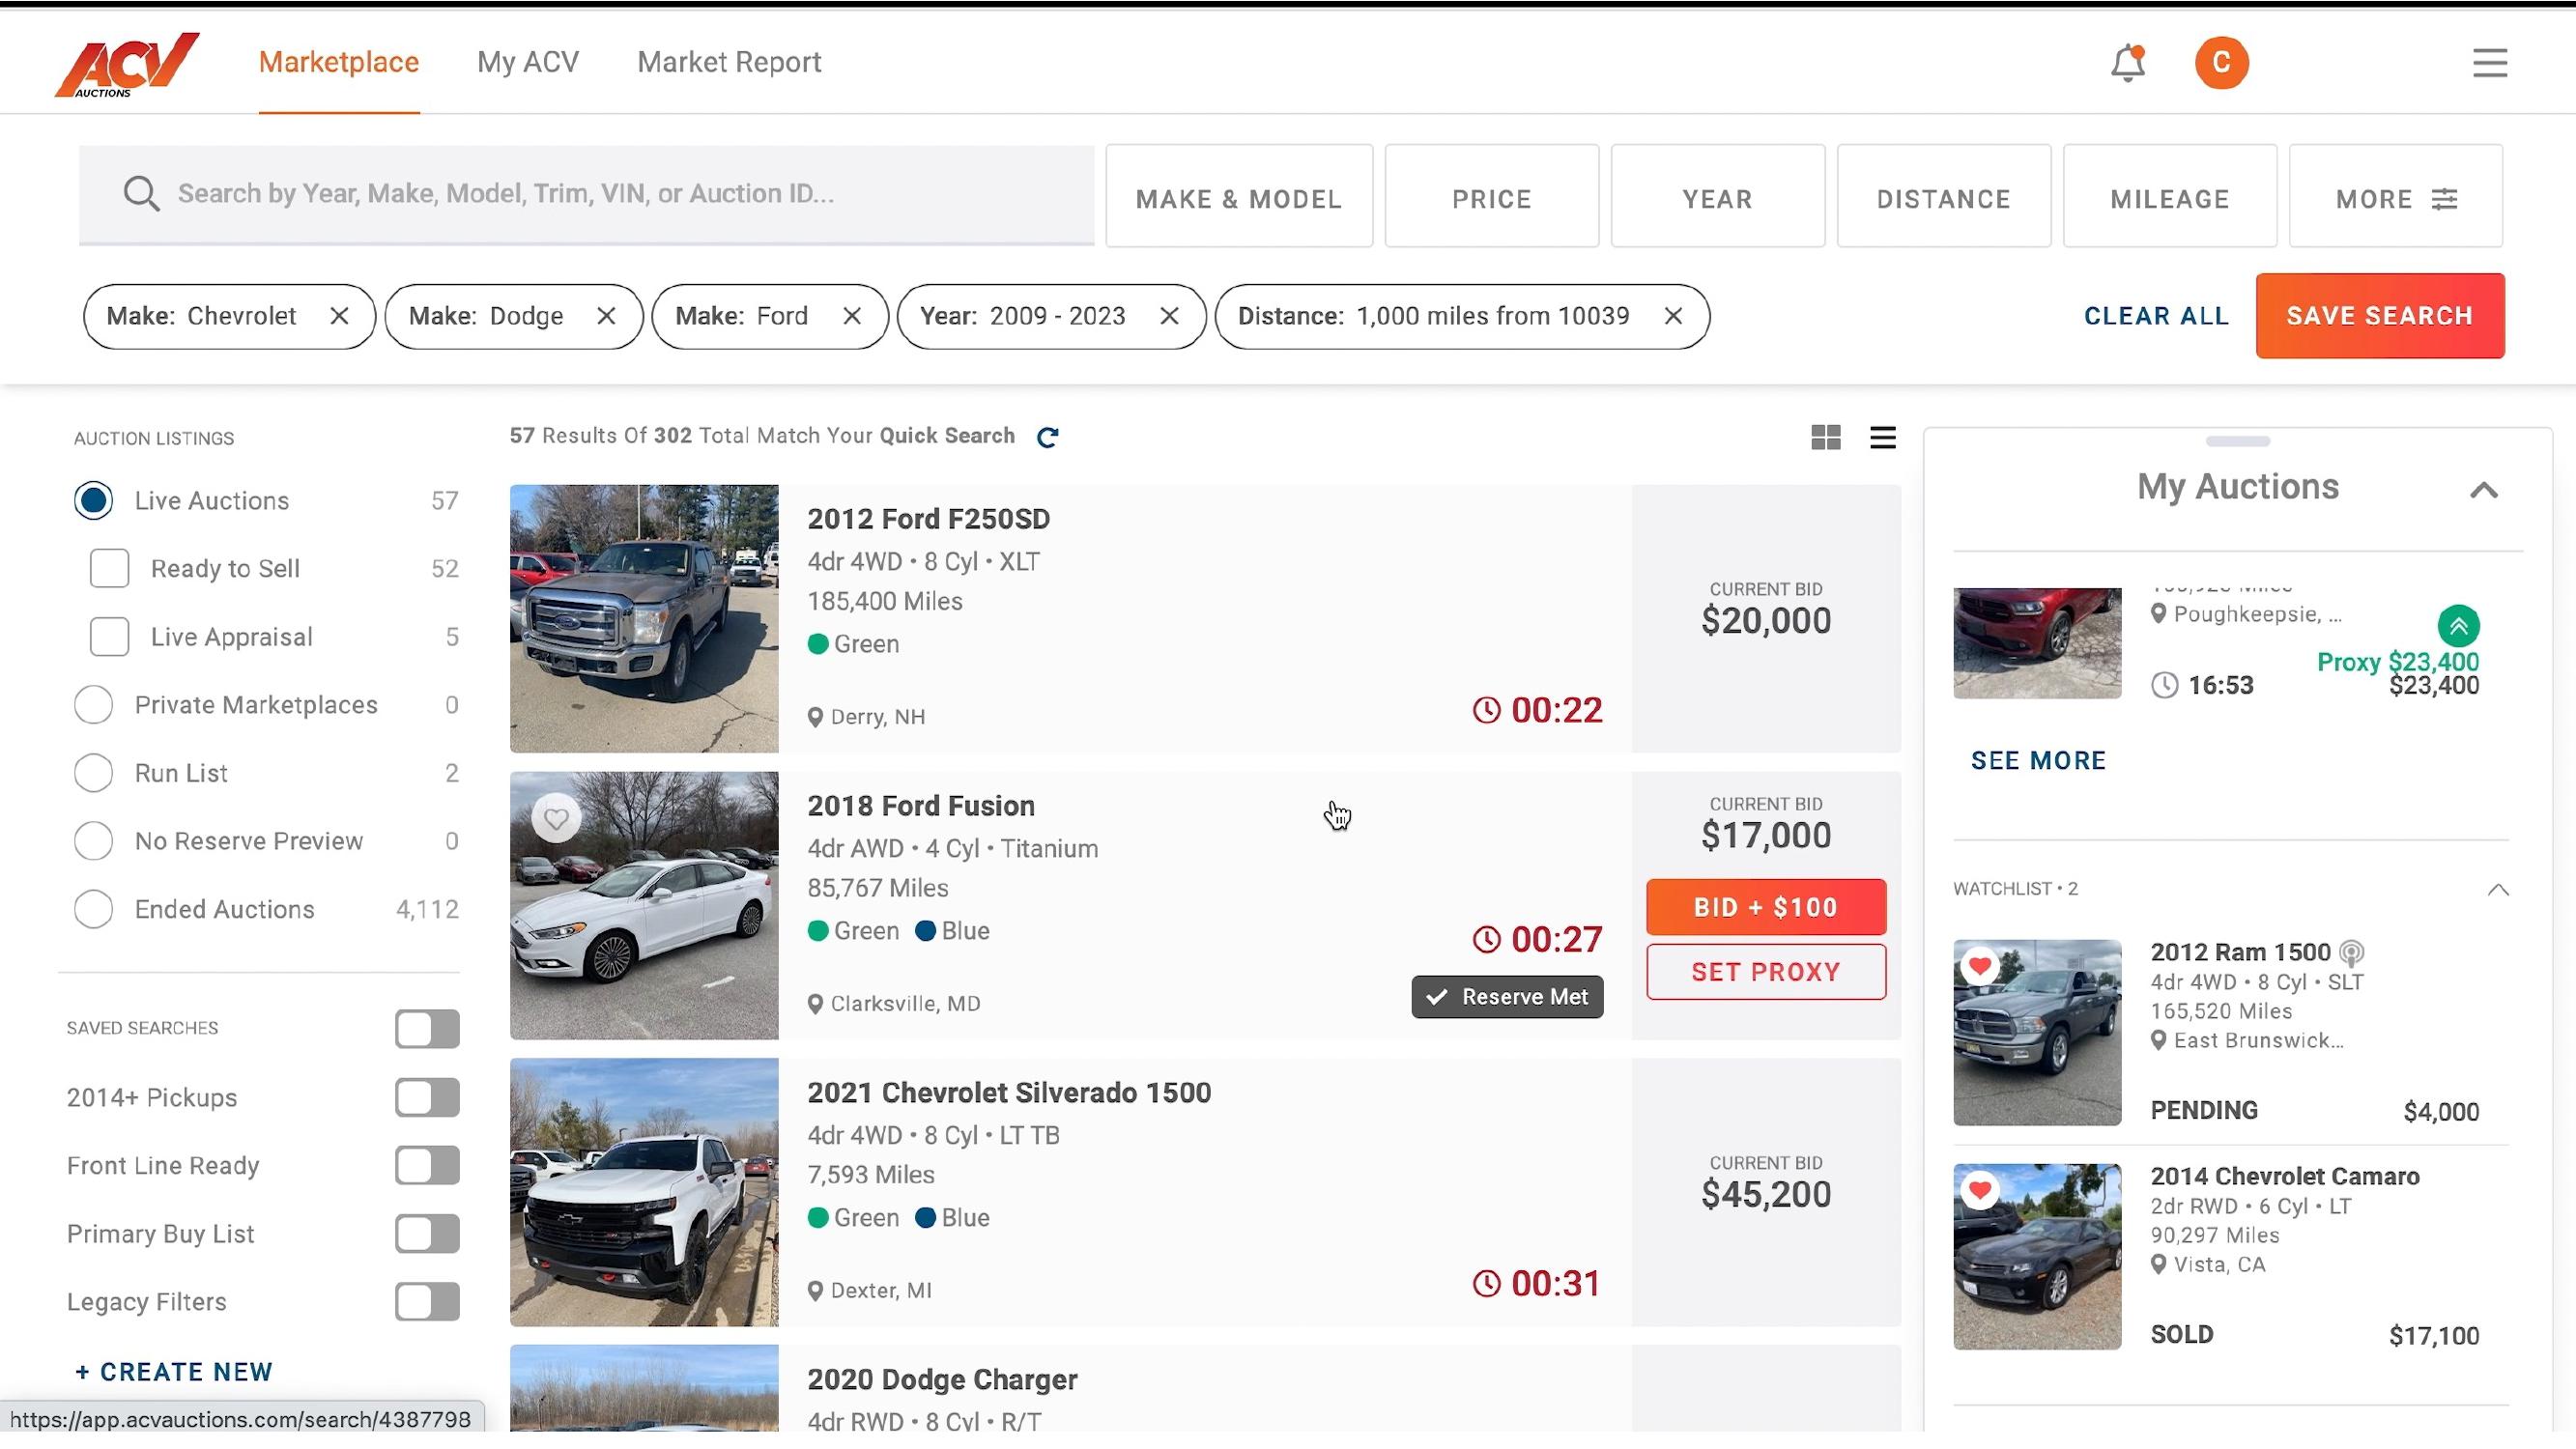
Task: Click the ACV Auctions logo
Action: 127,64
